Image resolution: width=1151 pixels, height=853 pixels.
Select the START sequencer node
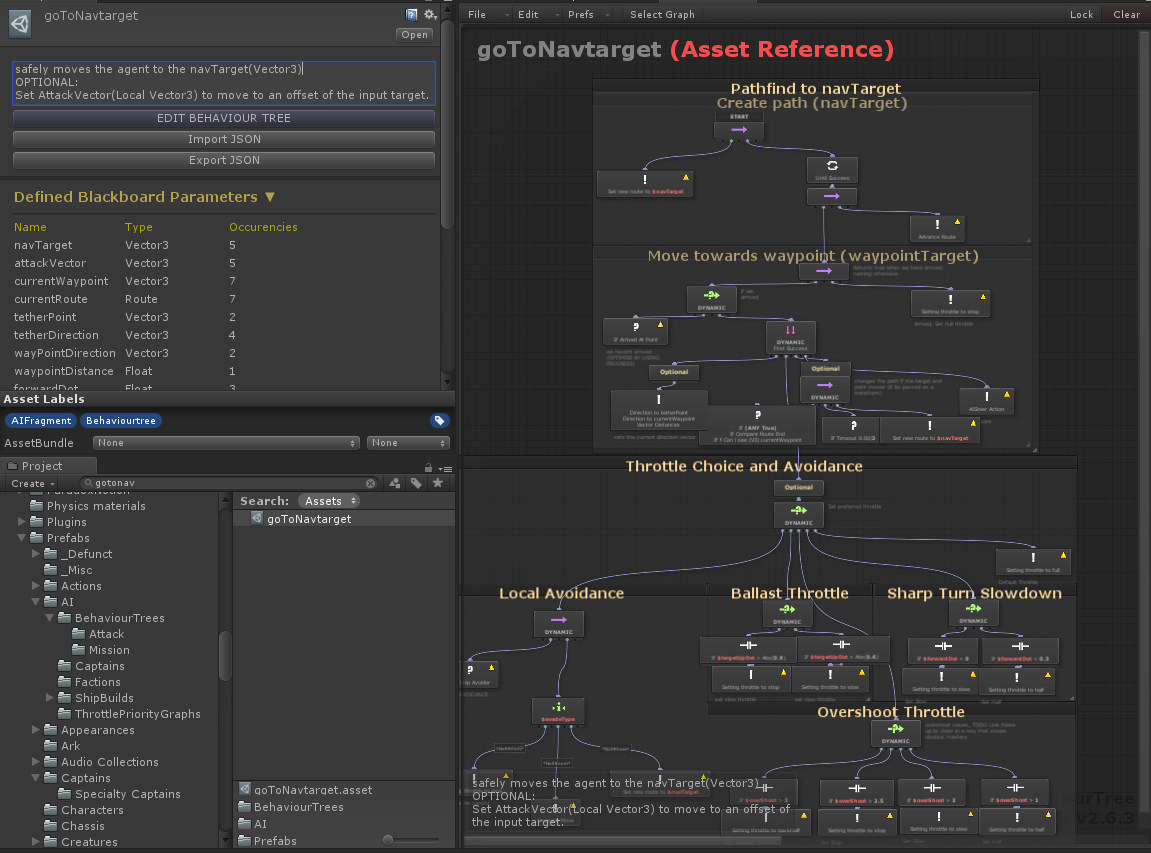point(738,130)
